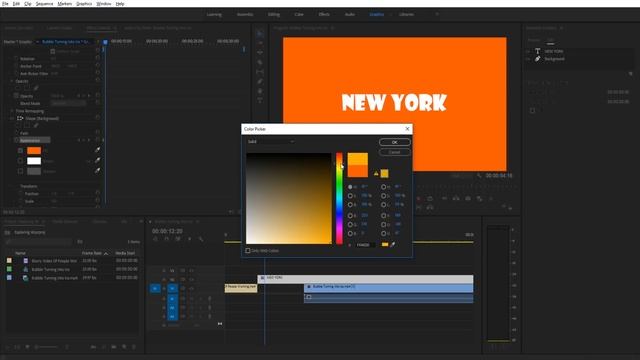Select the blue Bubble Turning clip on timeline

pyautogui.click(x=389, y=288)
